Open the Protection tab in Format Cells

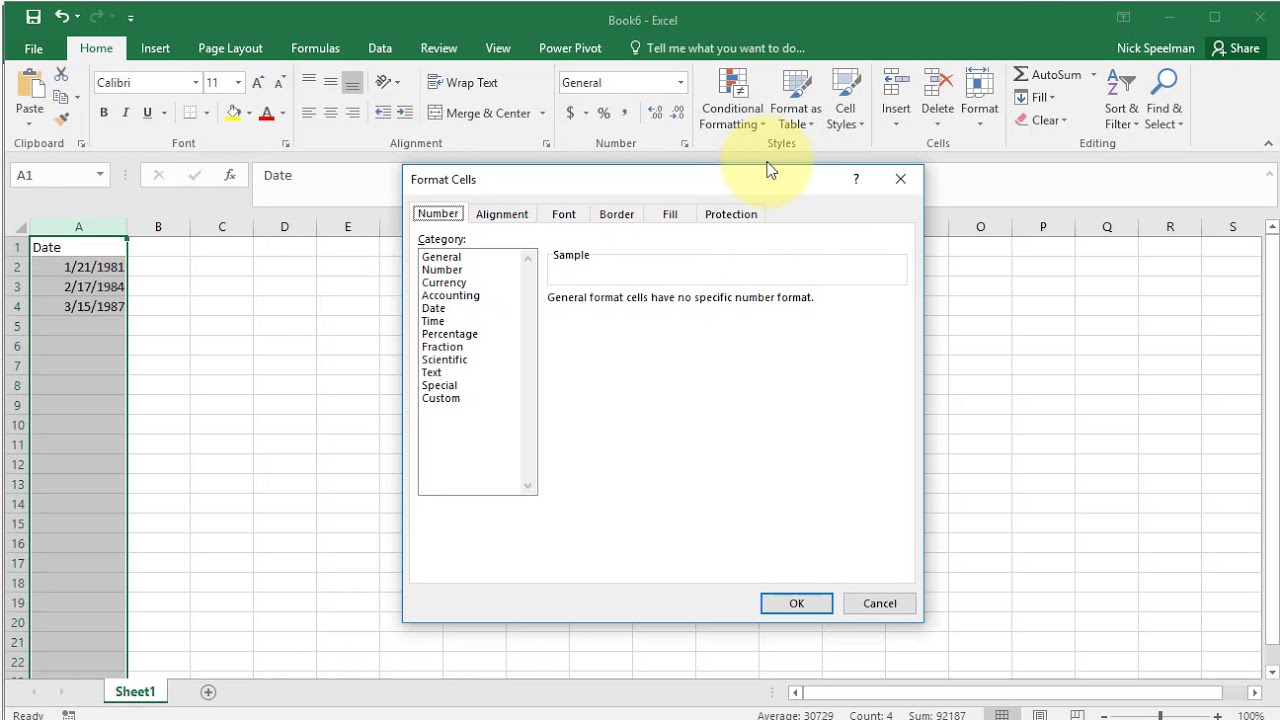point(731,214)
